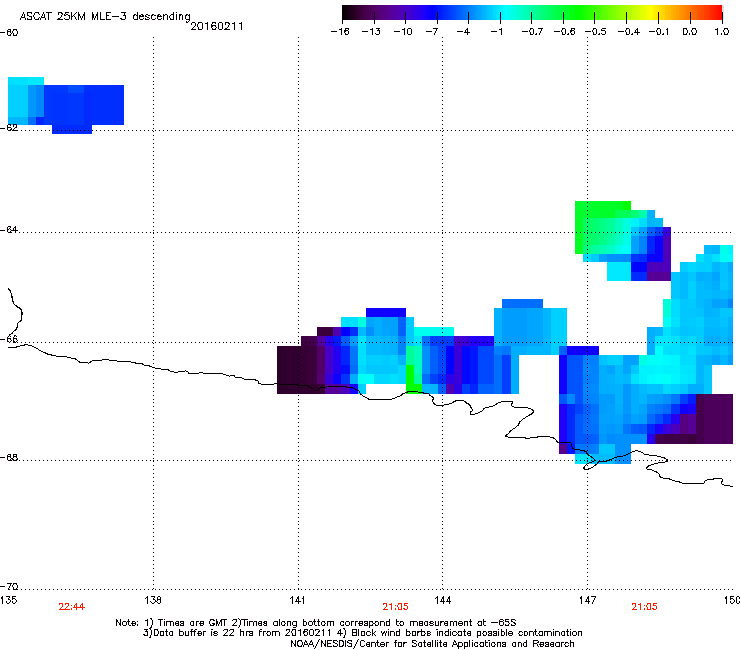
Task: Click the -4 tick label on color scale
Action: point(463,32)
